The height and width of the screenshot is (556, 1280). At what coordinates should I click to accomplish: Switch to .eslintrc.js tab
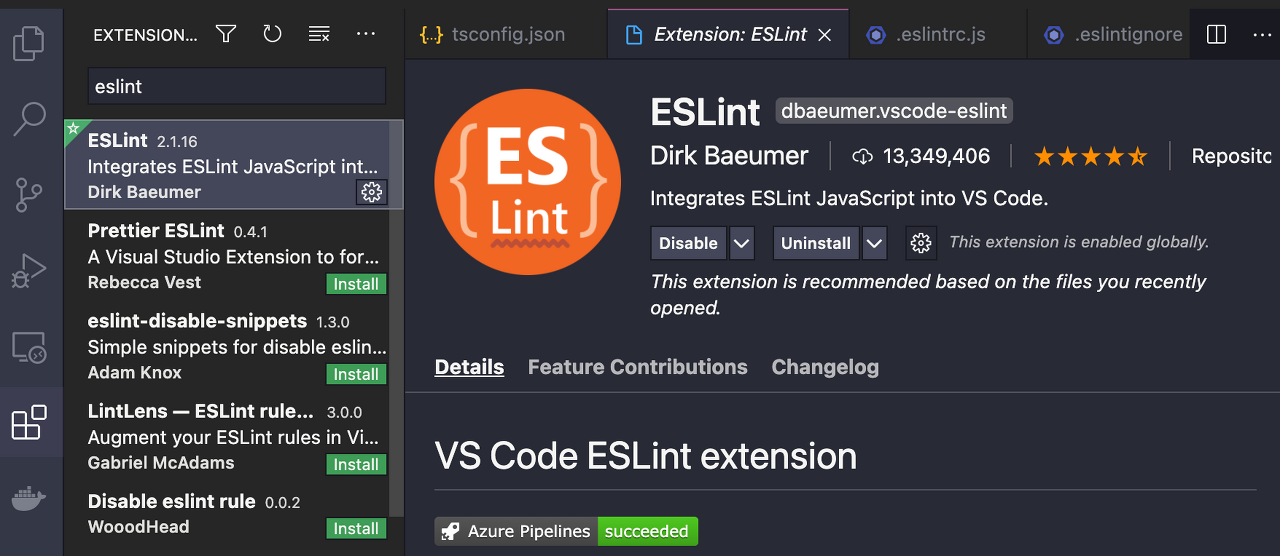coord(938,34)
